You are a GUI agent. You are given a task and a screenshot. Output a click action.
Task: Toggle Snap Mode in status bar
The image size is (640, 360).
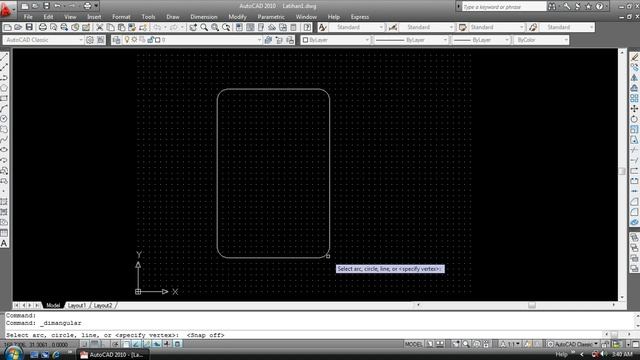pyautogui.click(x=85, y=344)
